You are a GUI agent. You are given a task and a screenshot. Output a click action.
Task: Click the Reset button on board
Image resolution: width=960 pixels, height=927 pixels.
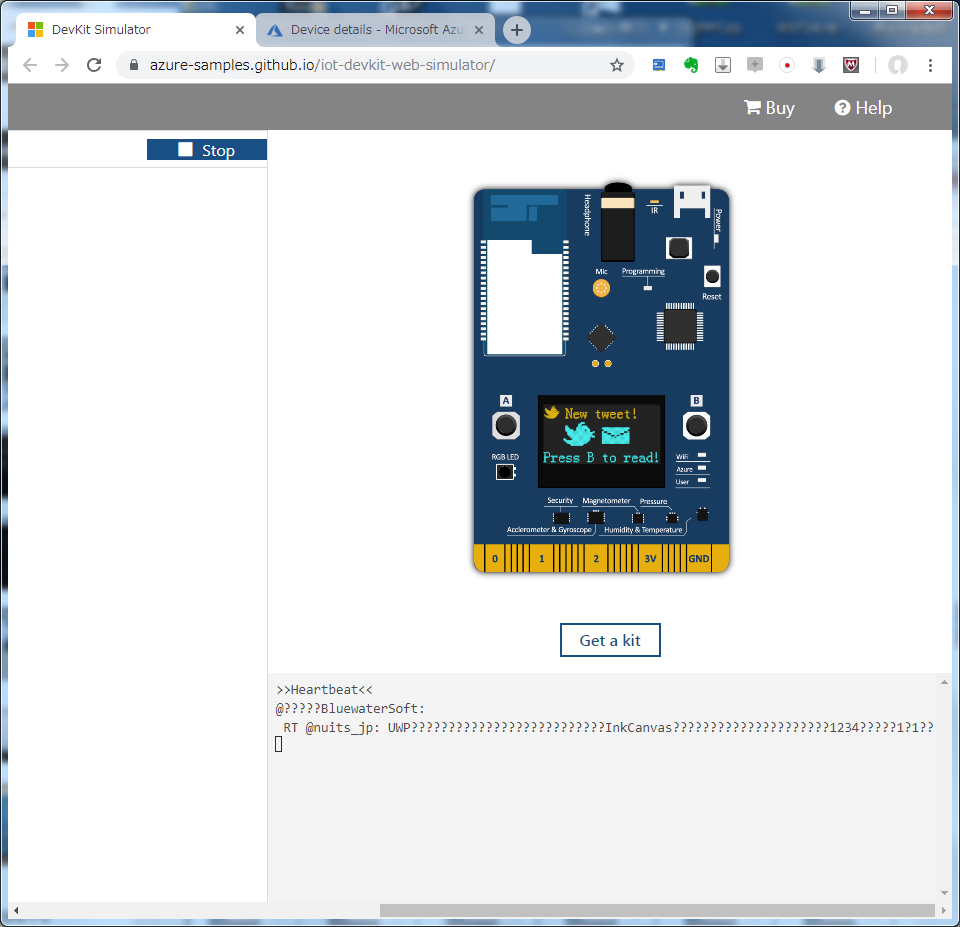pyautogui.click(x=712, y=277)
